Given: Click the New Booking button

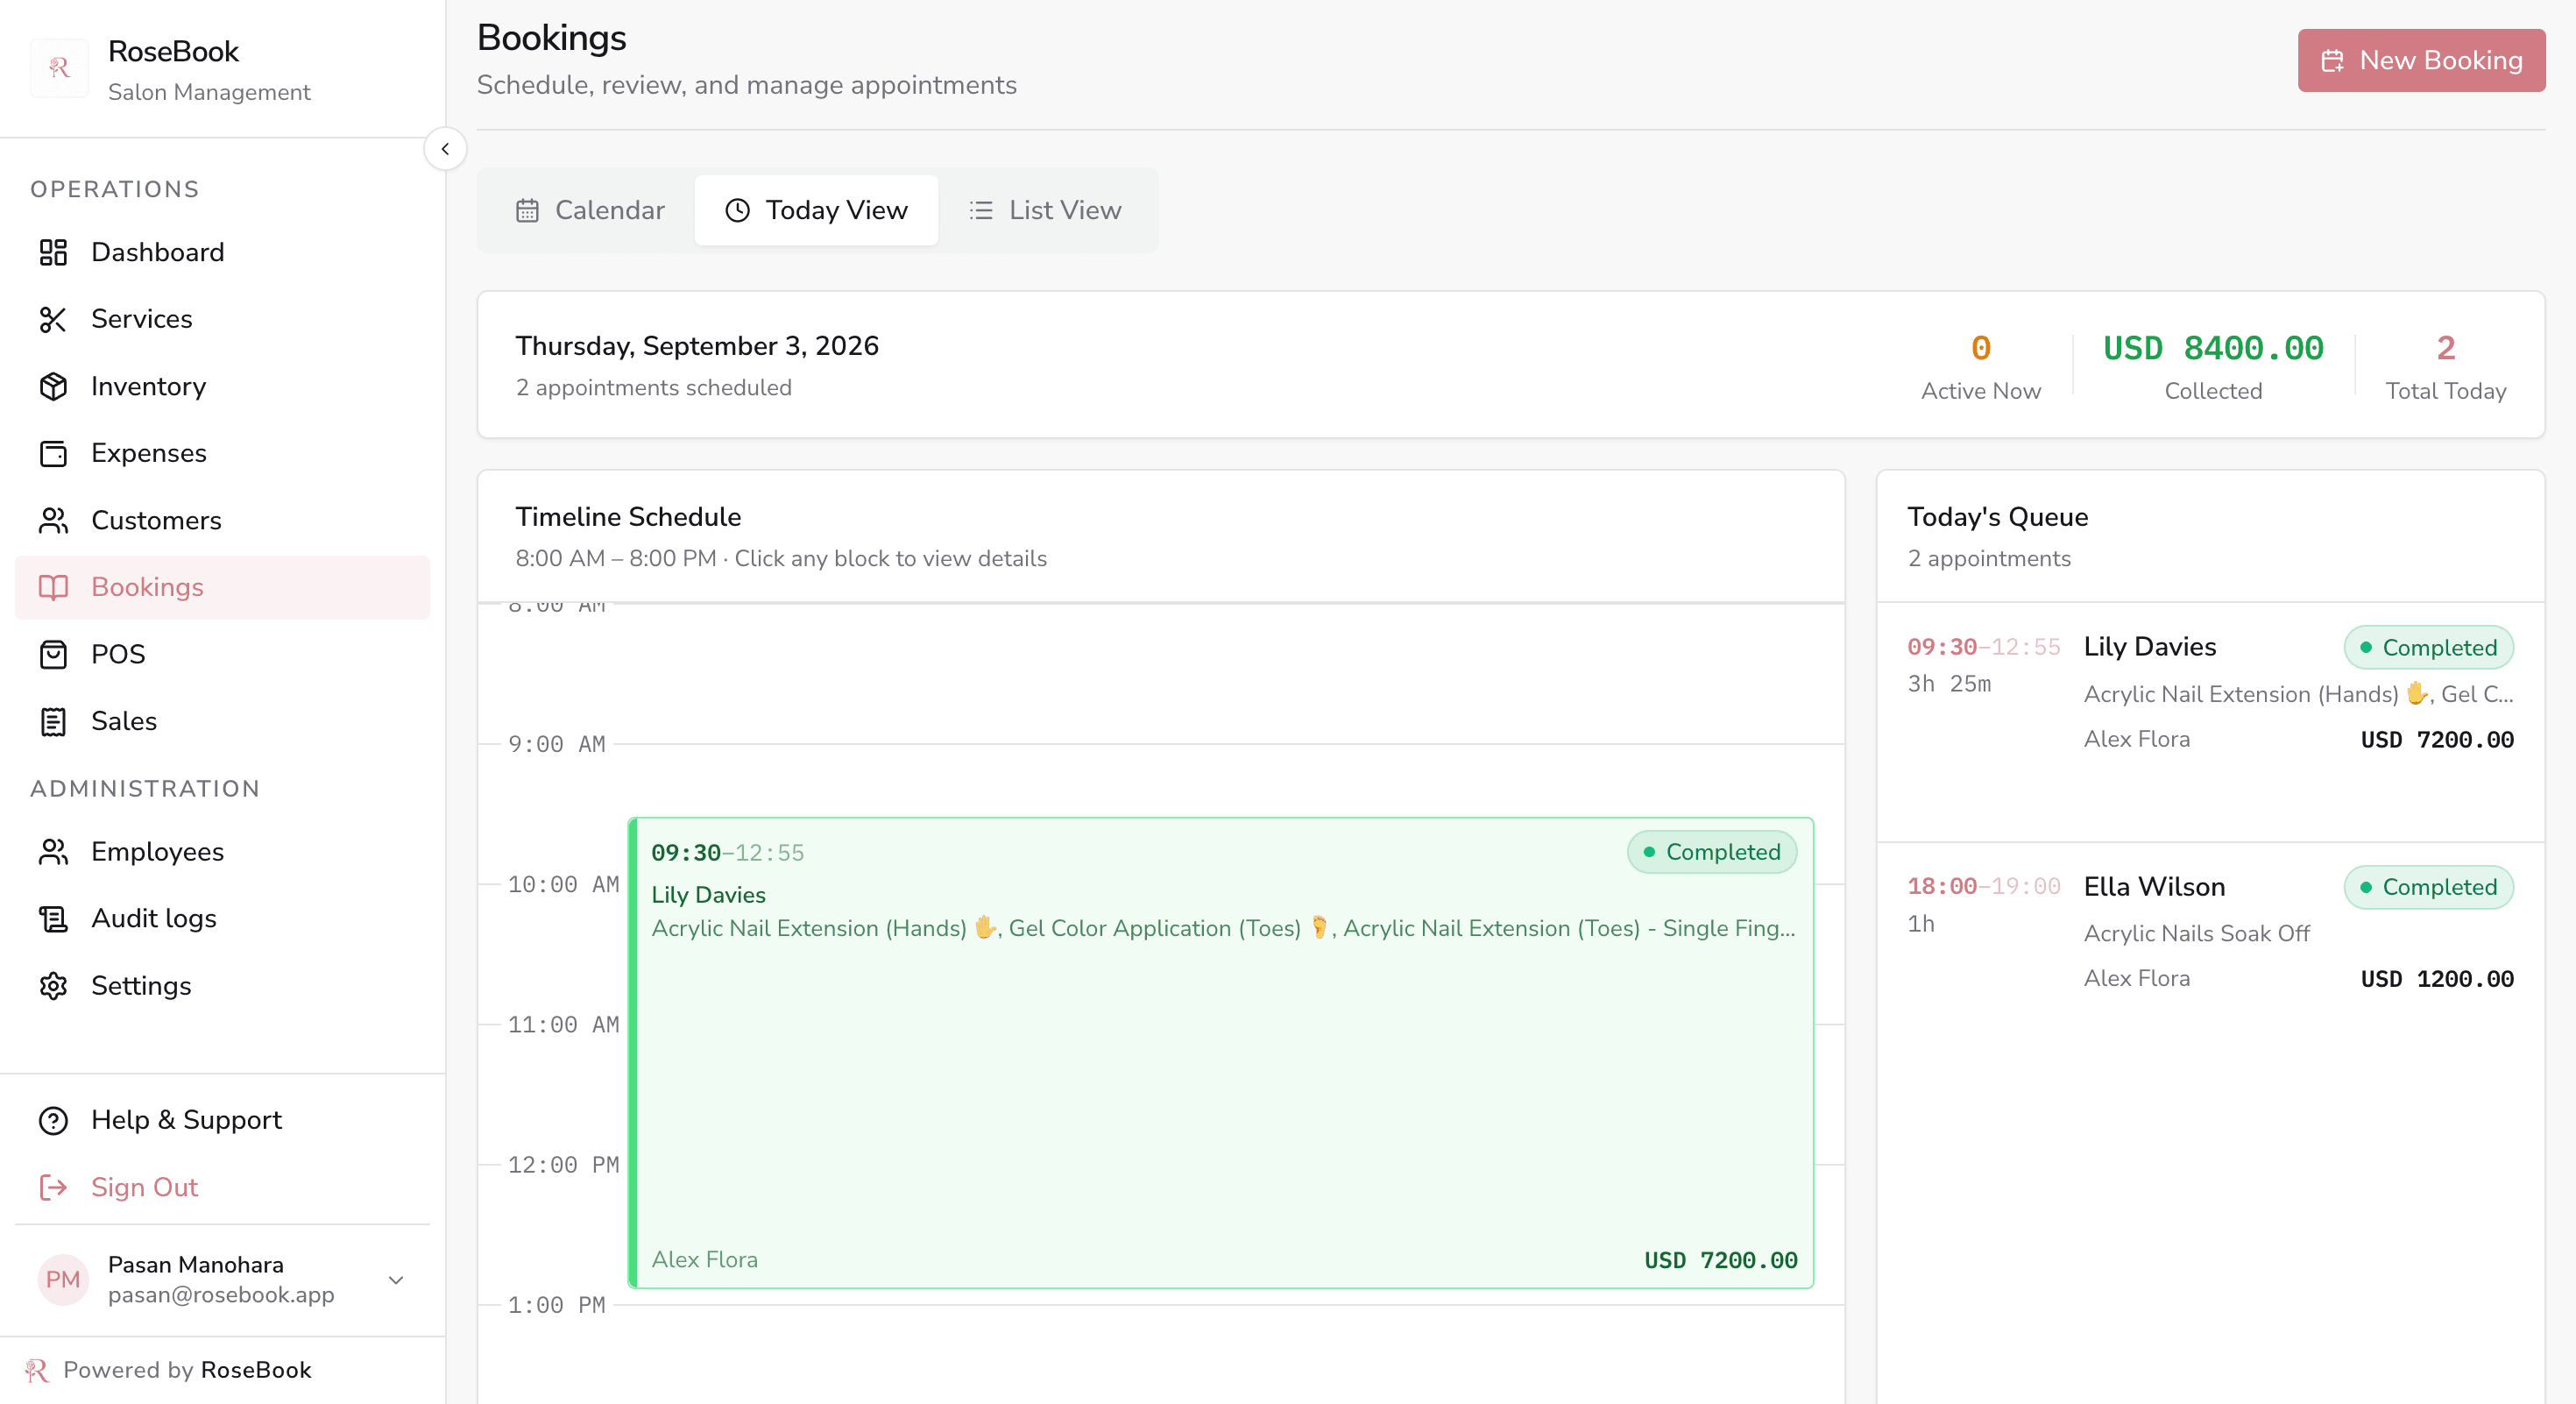Looking at the screenshot, I should pos(2421,61).
